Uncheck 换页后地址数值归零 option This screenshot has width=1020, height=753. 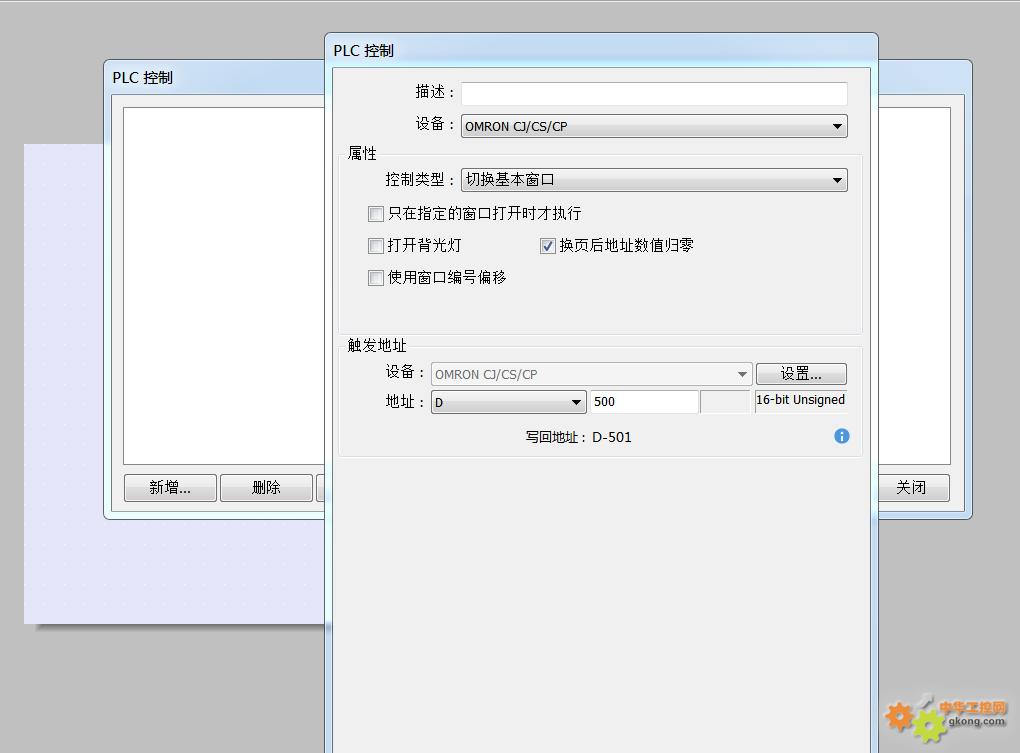pyautogui.click(x=548, y=246)
